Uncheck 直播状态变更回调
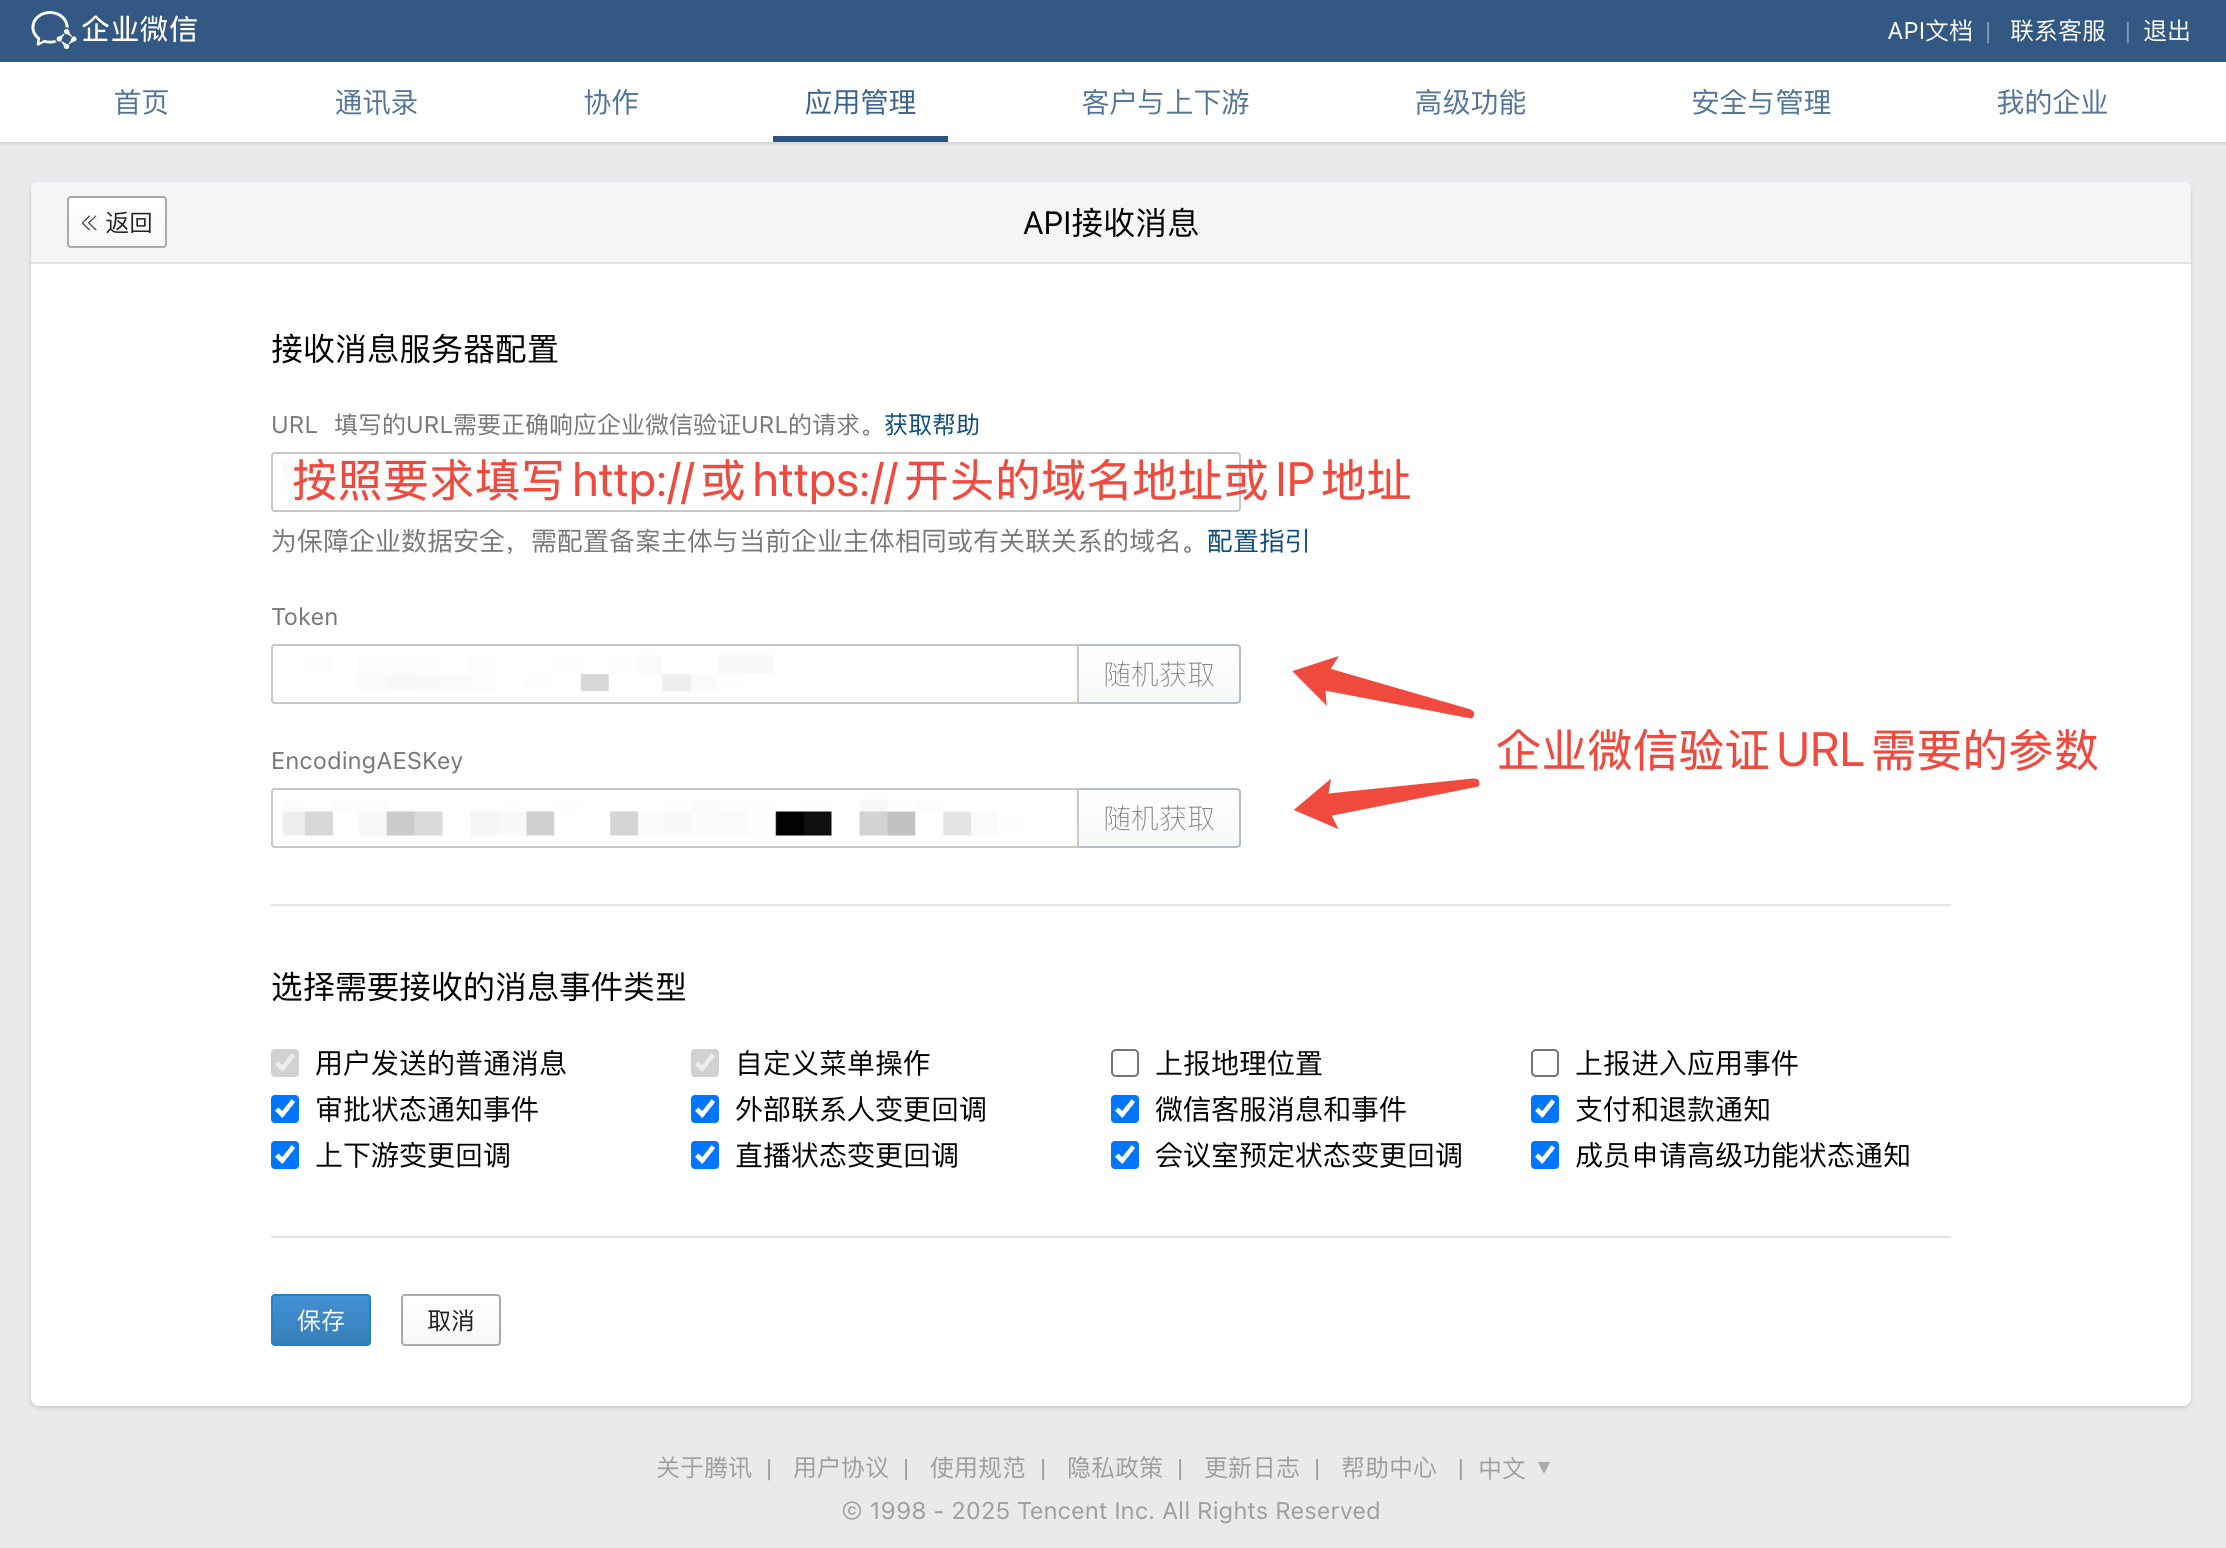This screenshot has width=2226, height=1548. point(705,1155)
